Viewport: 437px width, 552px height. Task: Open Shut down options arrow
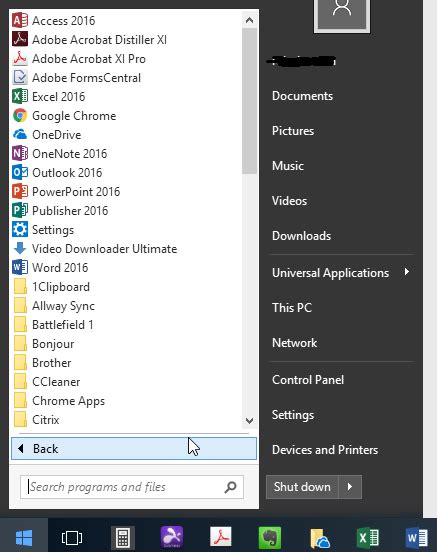point(350,487)
